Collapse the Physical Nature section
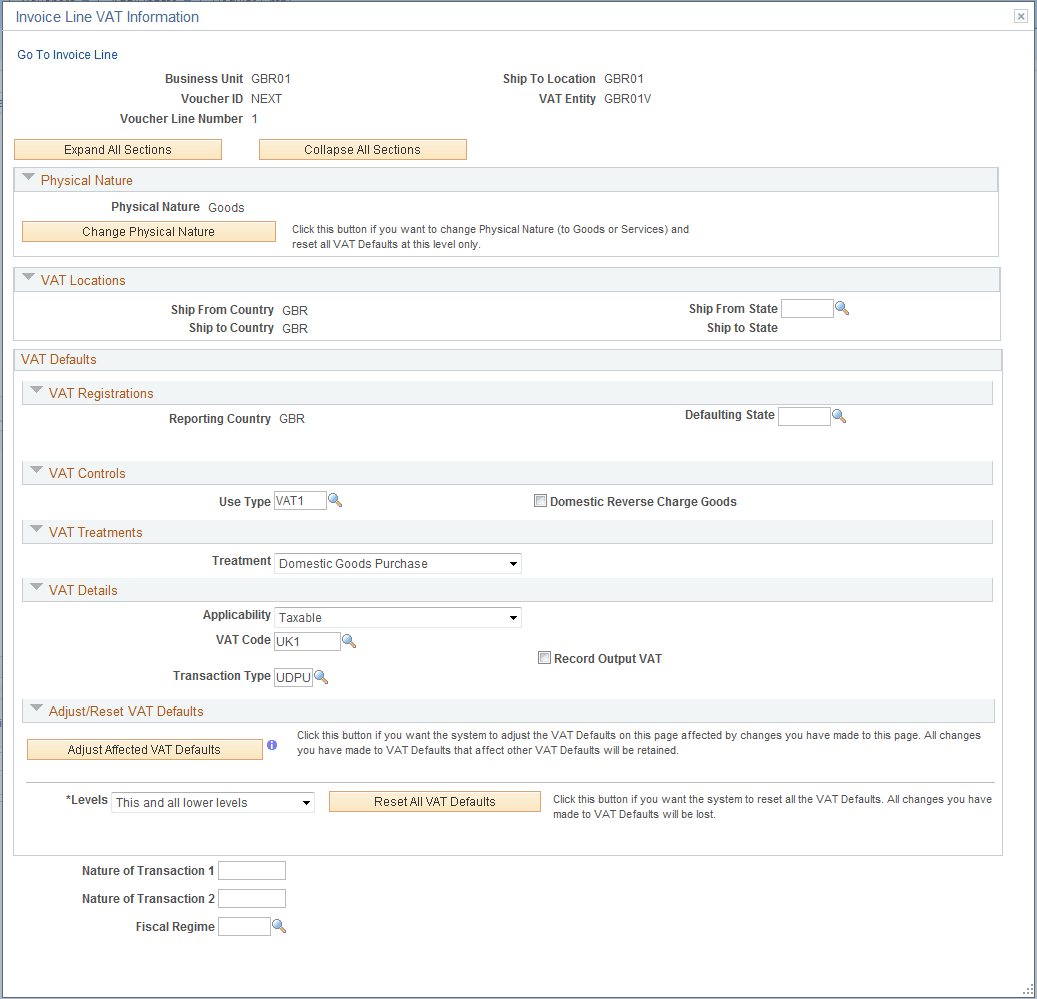1037x999 pixels. pos(27,179)
